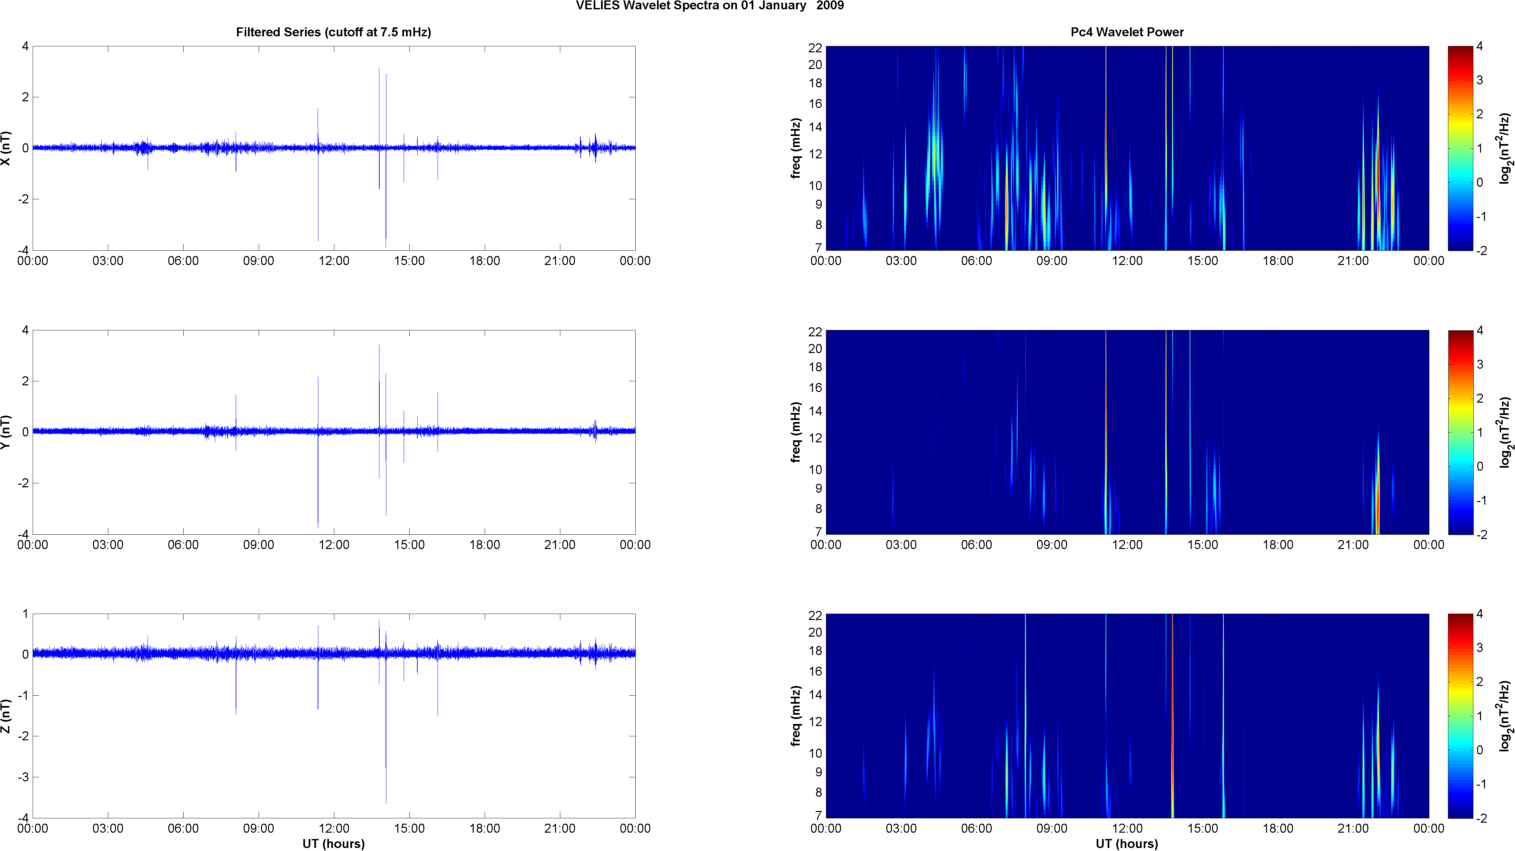Click the deepest negative spike in Z series
1515x851 pixels.
386,798
